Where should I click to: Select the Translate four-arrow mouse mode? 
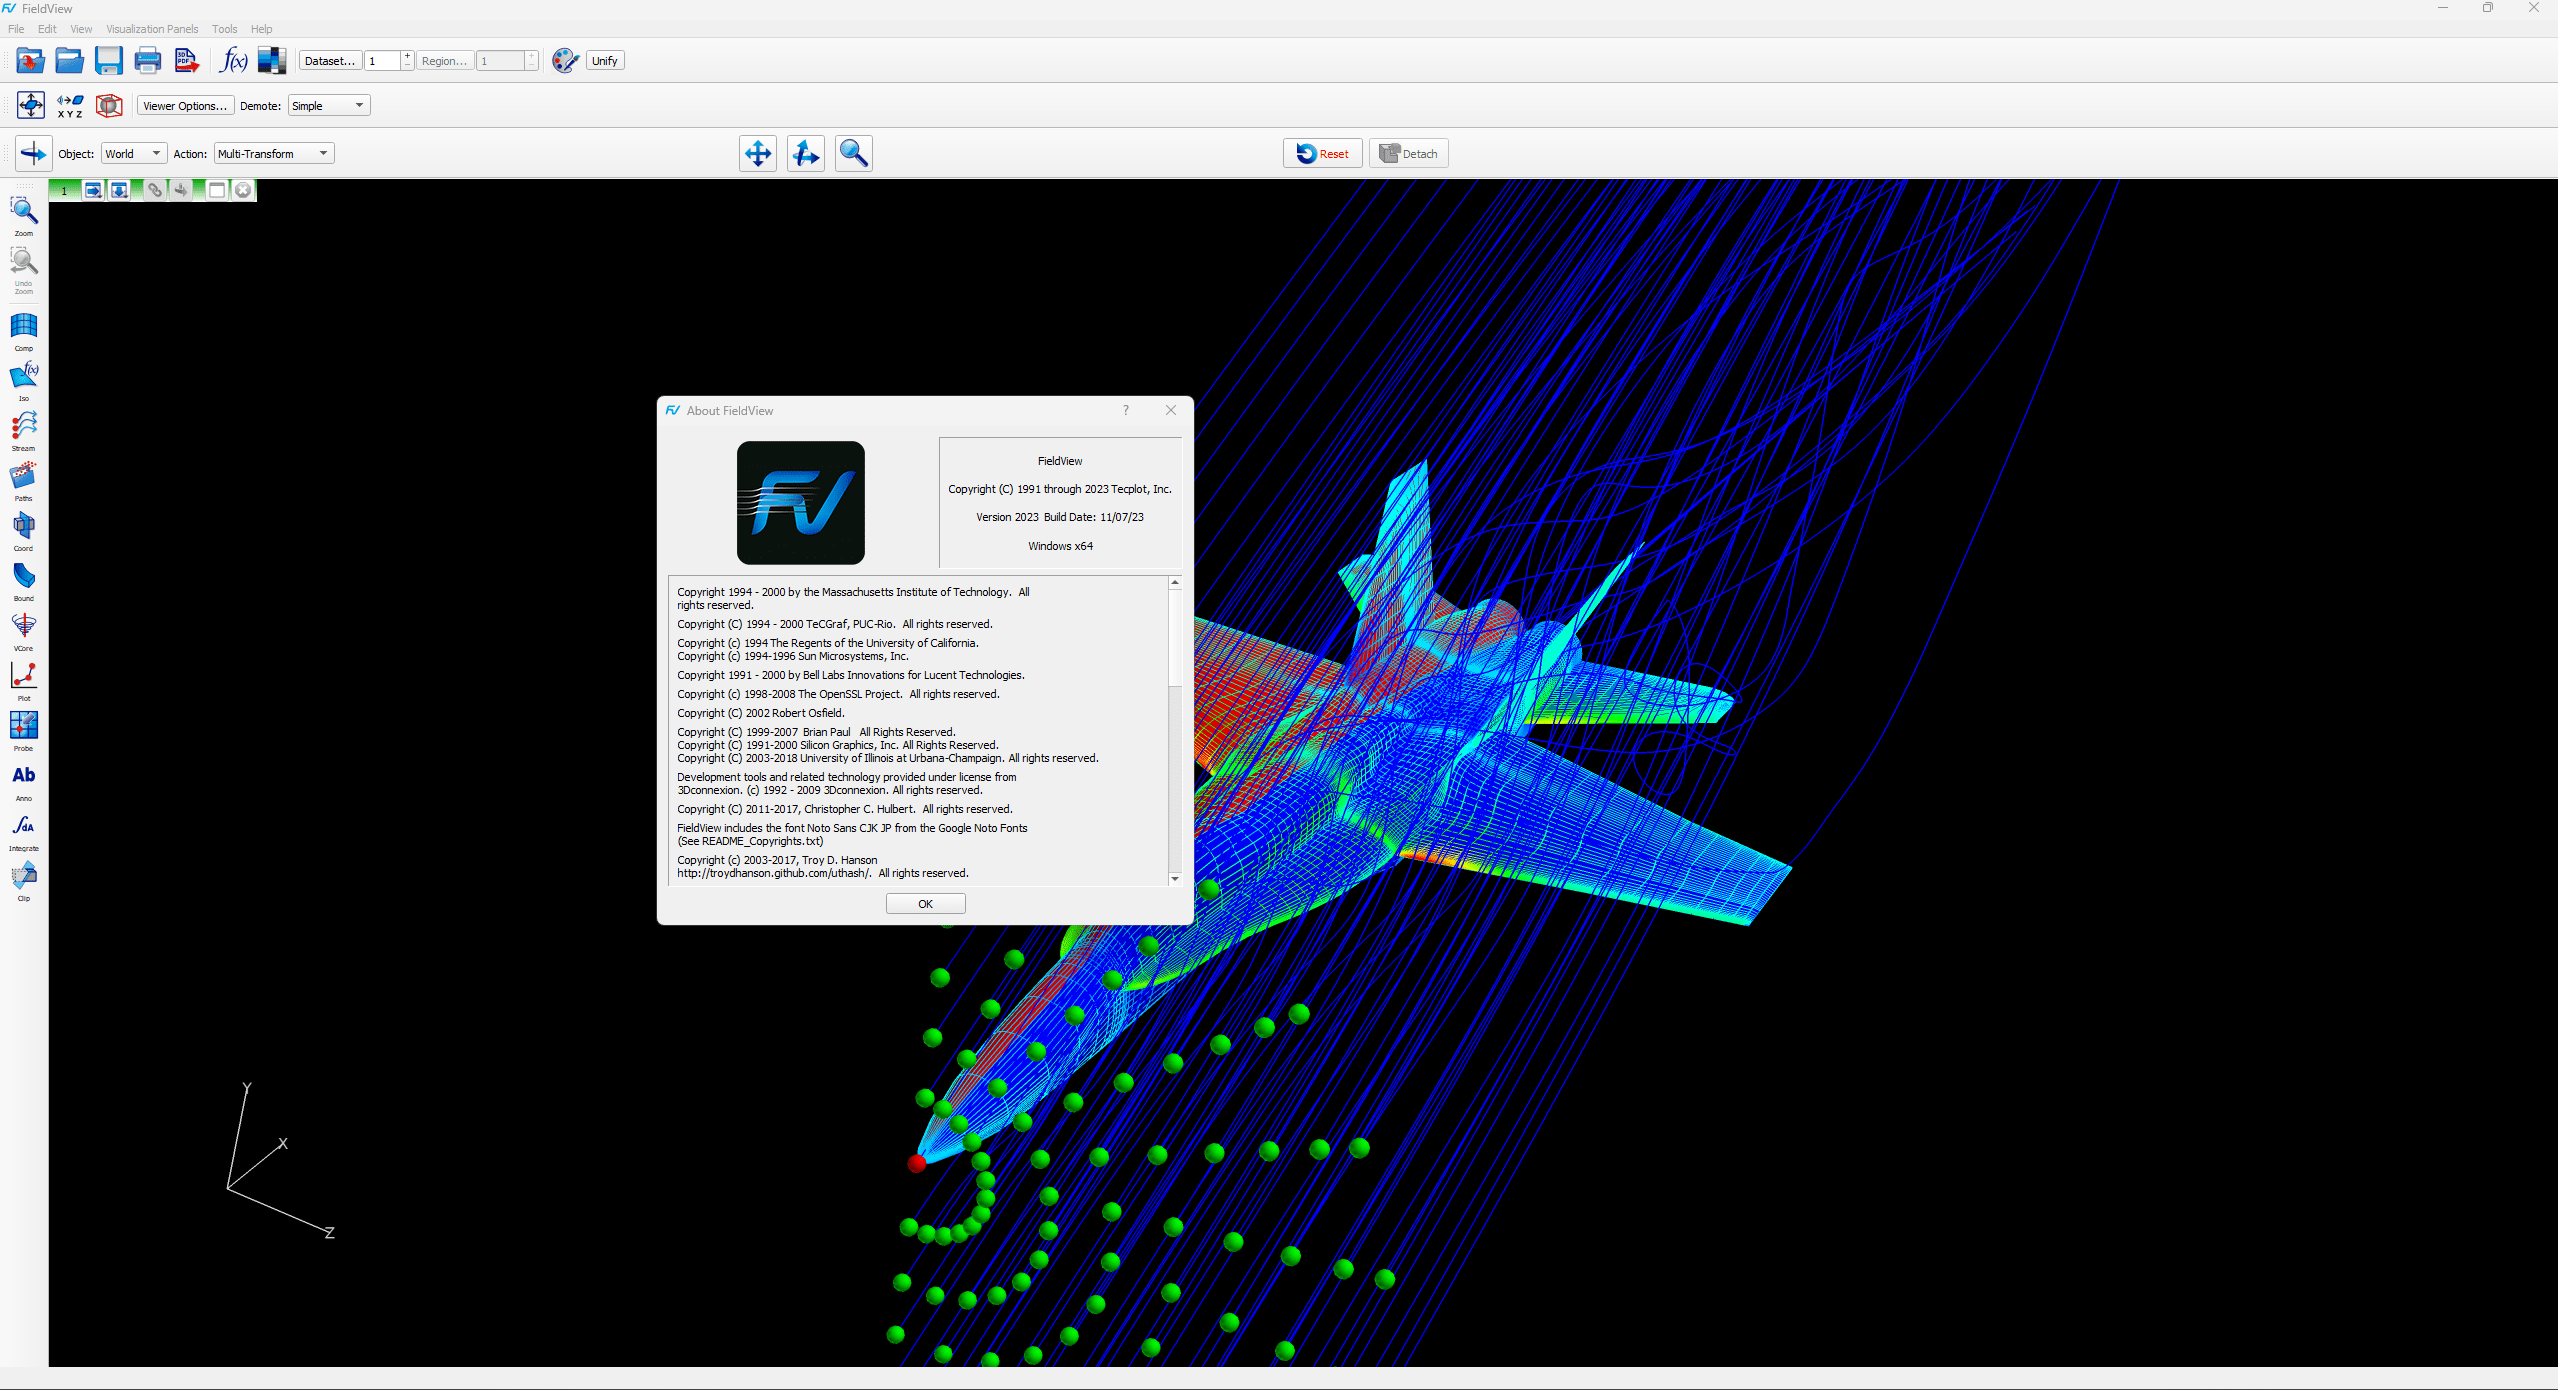coord(758,153)
